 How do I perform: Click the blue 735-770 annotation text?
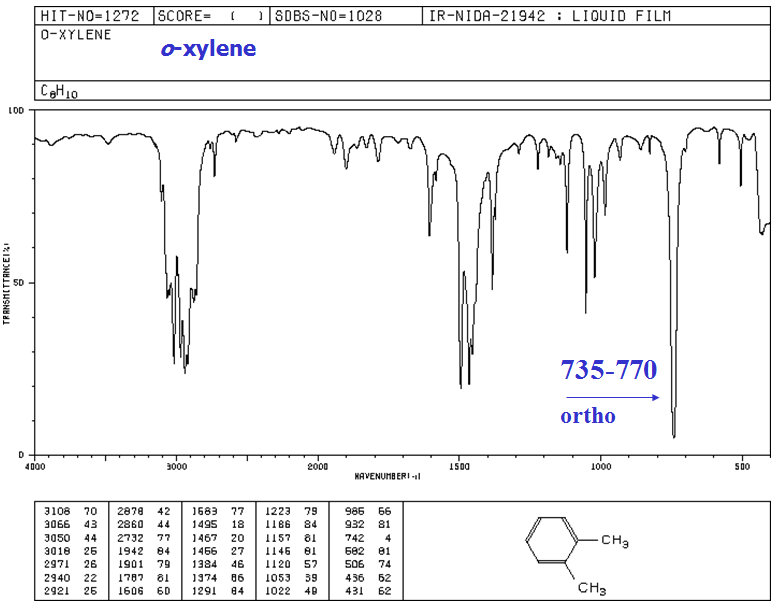(608, 370)
